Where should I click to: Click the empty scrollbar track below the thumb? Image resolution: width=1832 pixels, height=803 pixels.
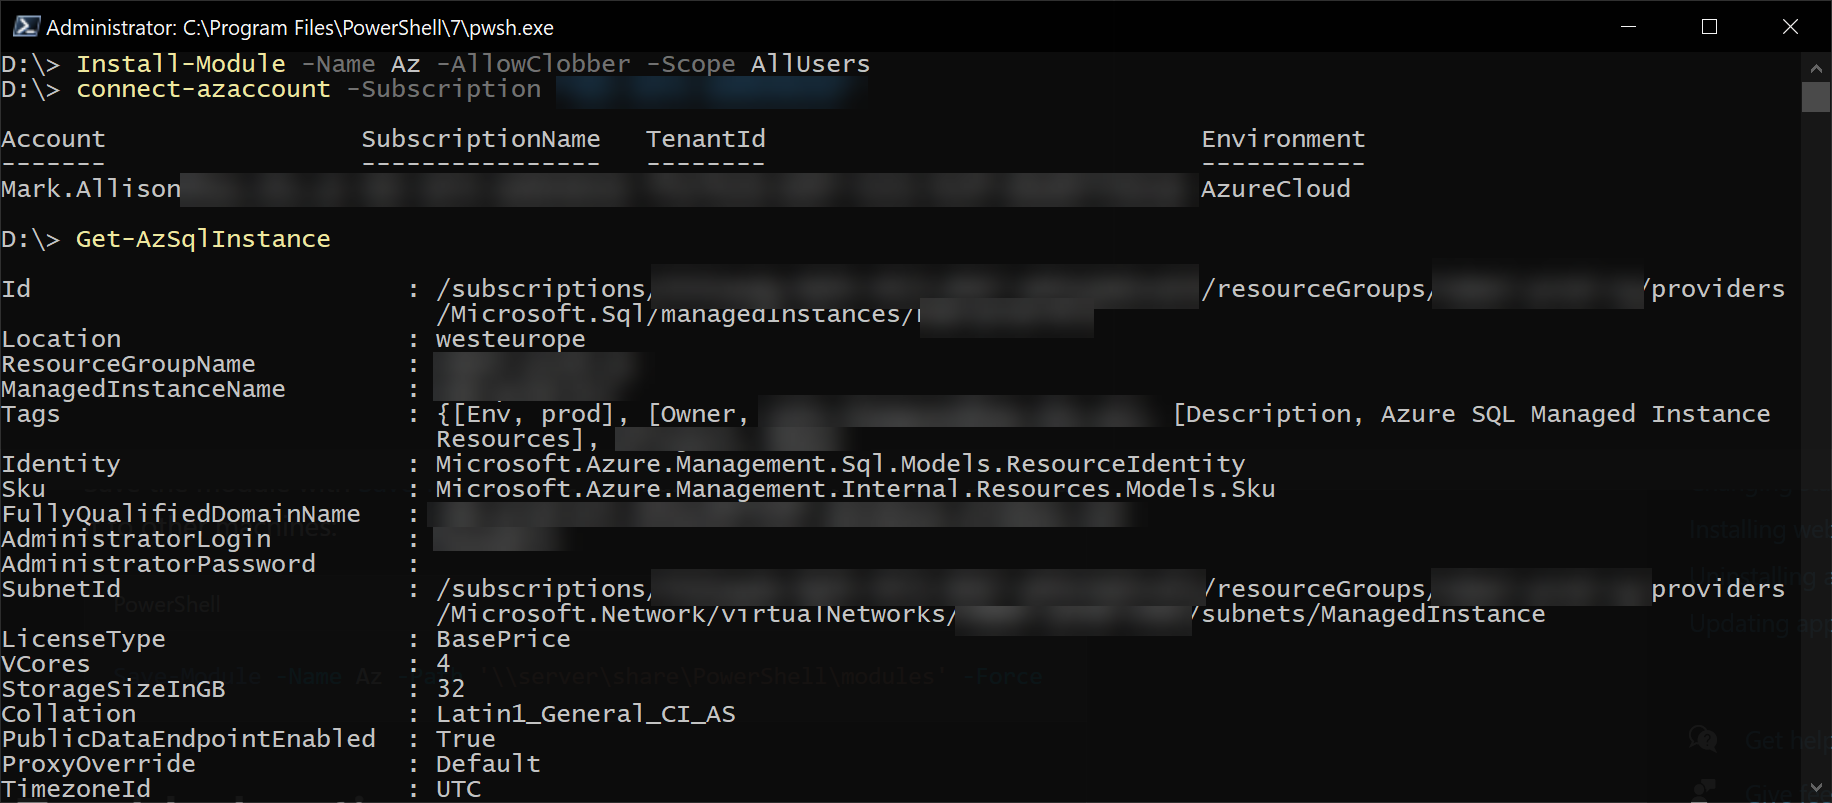tap(1816, 440)
